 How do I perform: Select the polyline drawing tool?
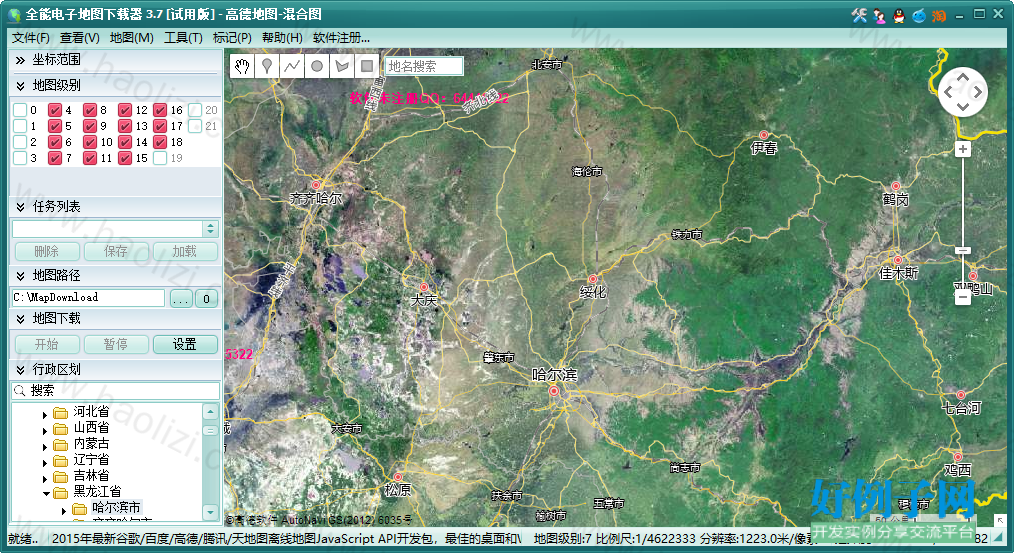(x=292, y=66)
